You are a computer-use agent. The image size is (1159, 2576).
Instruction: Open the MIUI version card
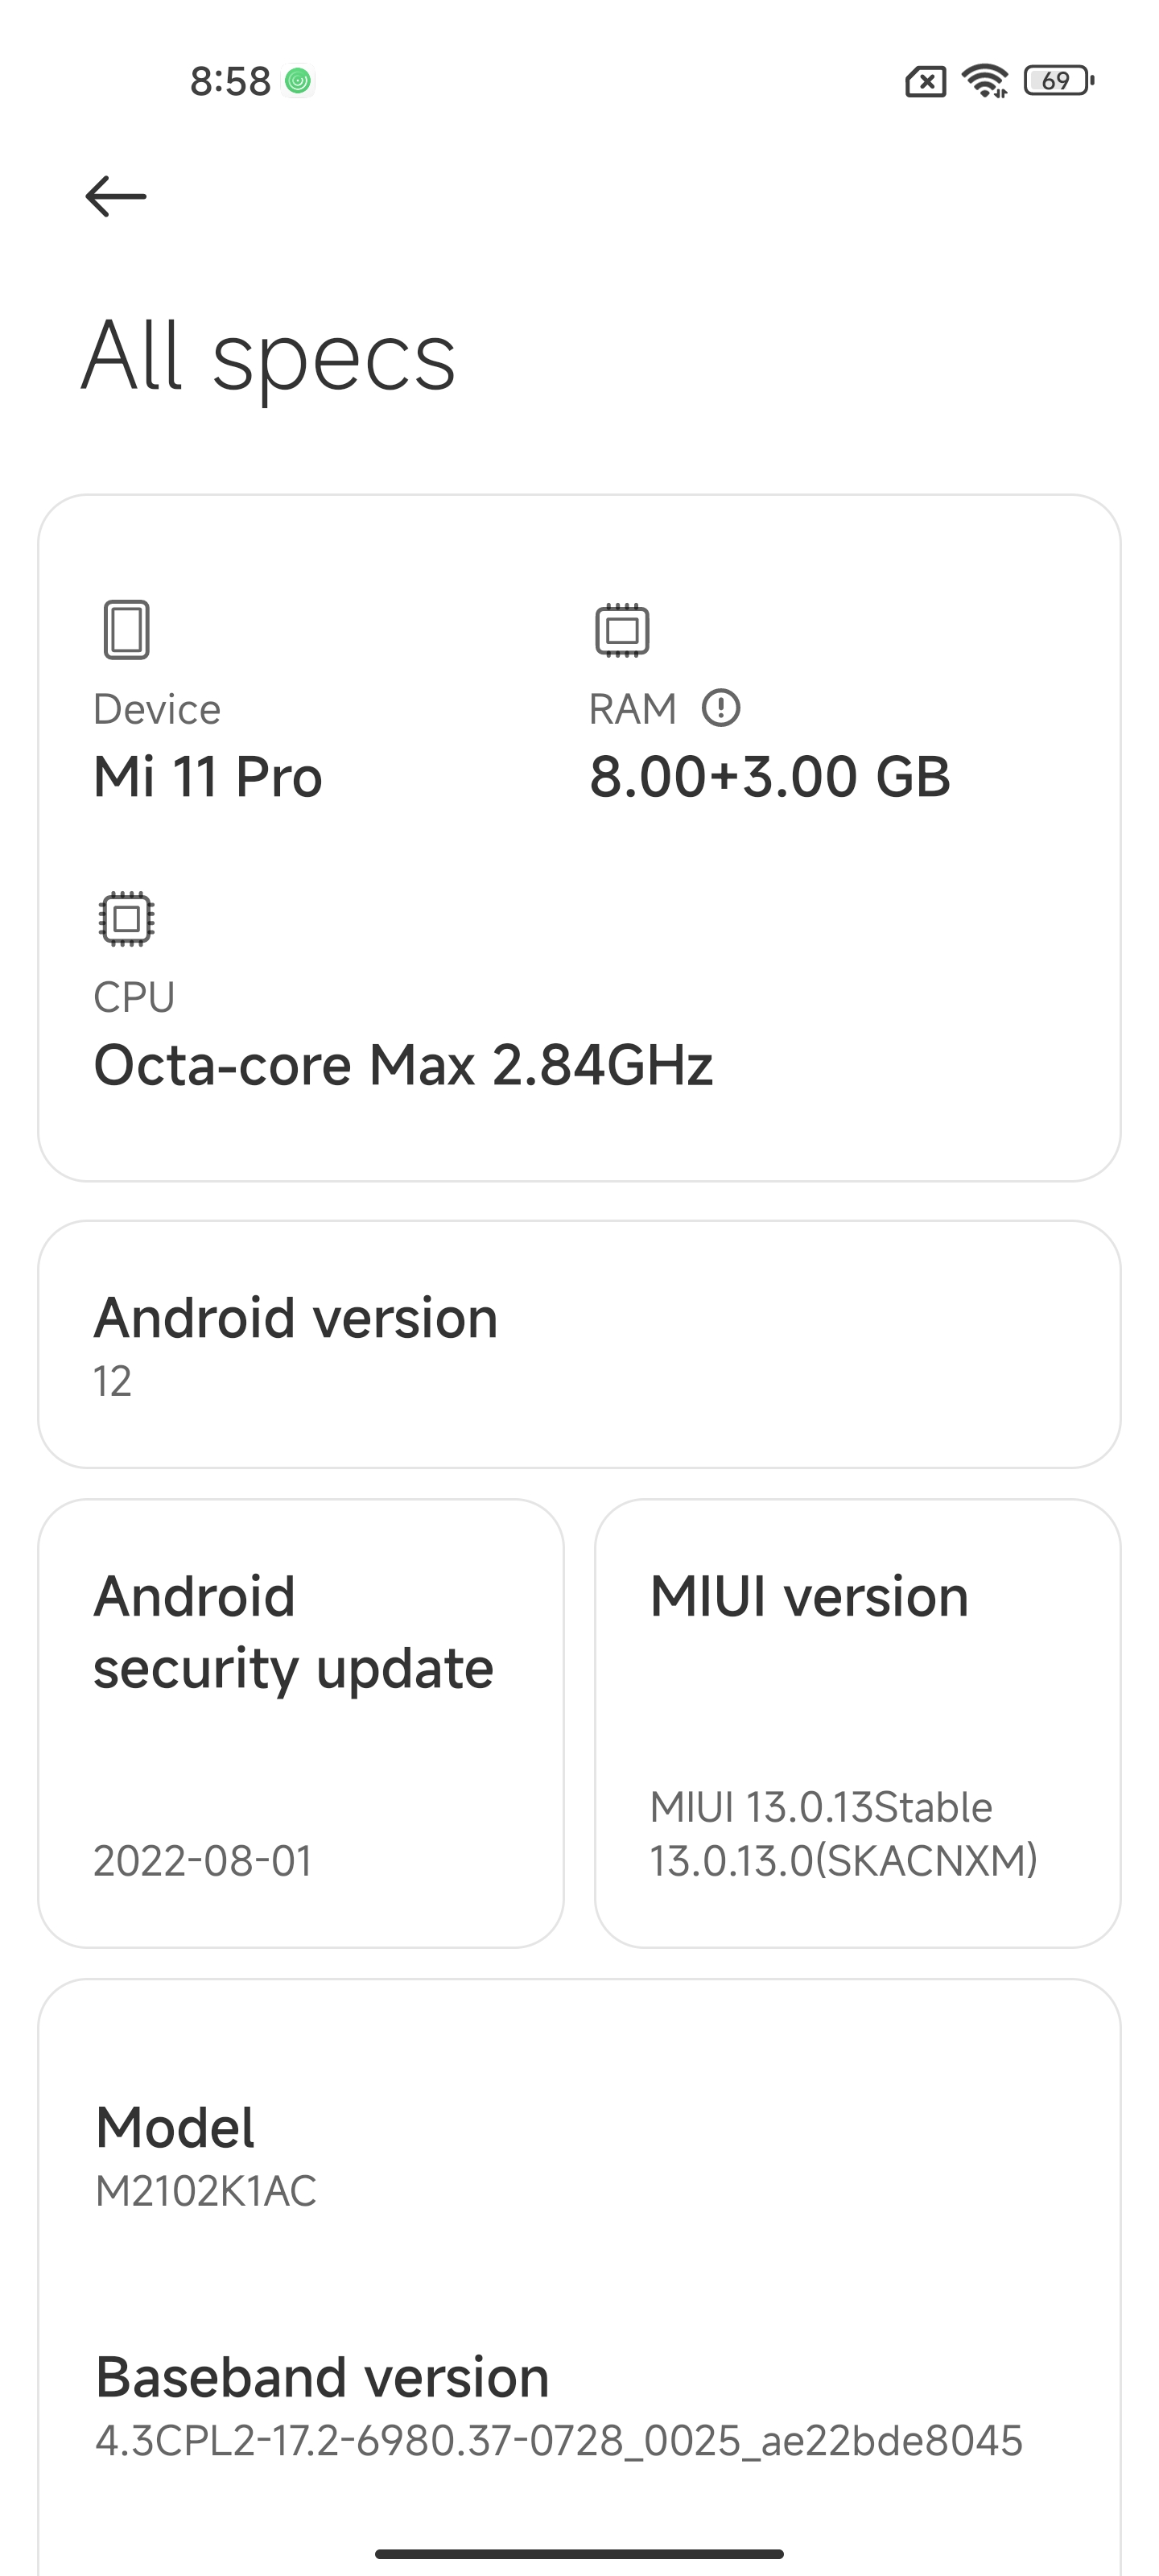857,1723
